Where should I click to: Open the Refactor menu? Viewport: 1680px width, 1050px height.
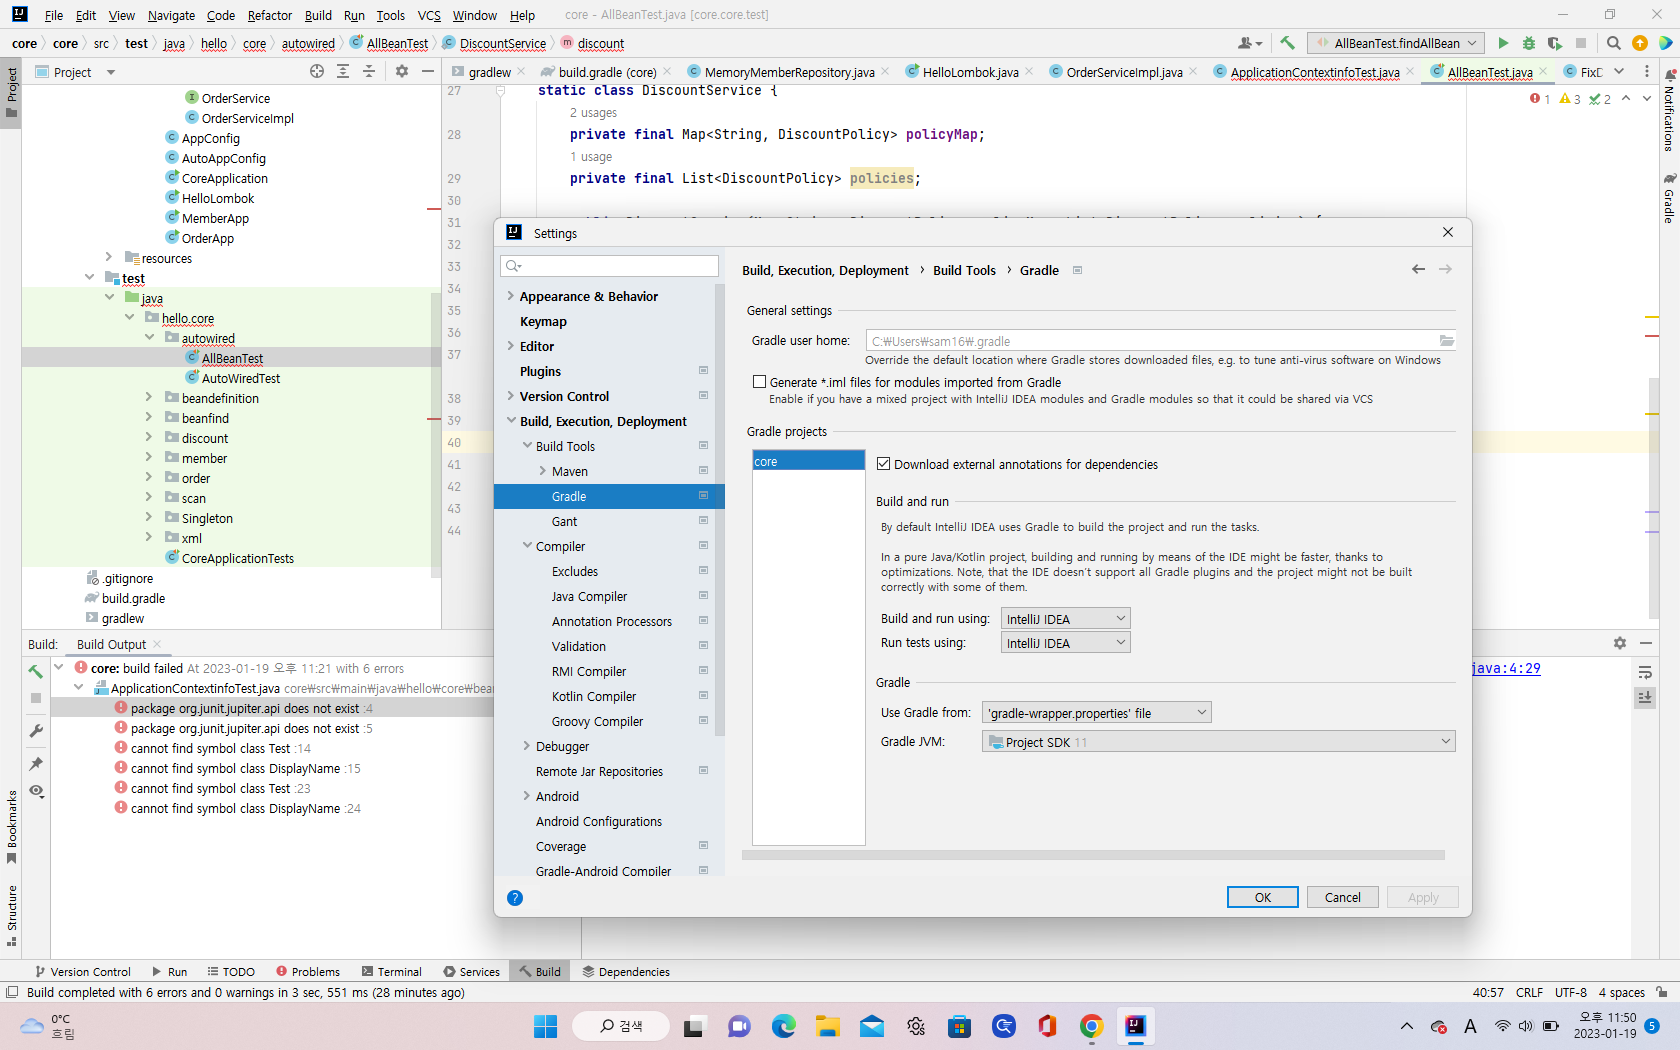coord(270,15)
